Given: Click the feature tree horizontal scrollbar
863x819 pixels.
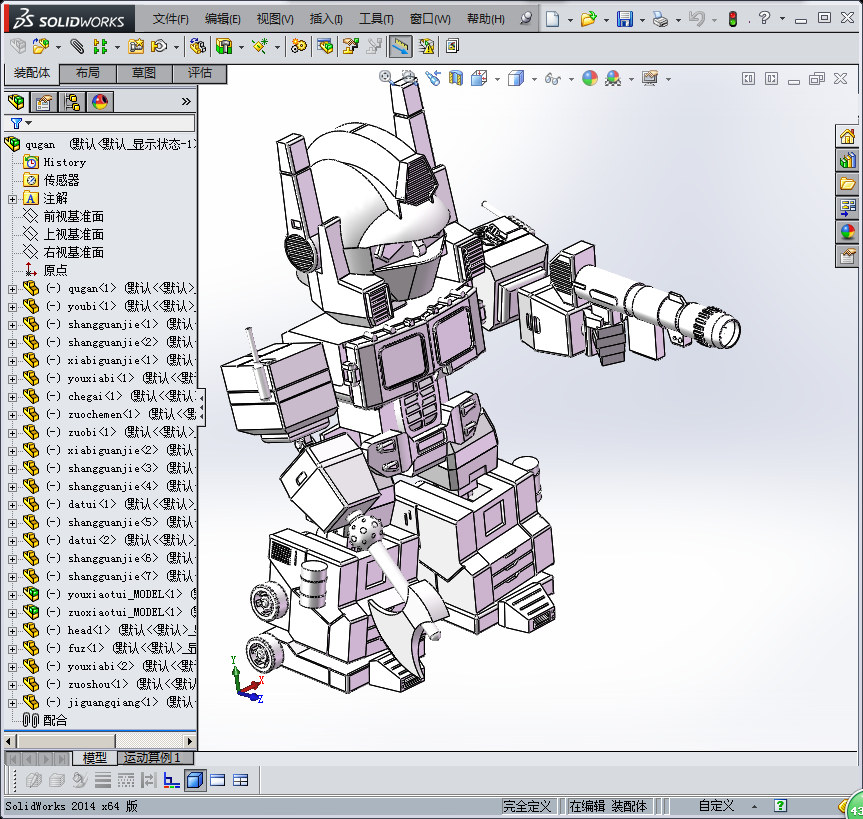Looking at the screenshot, I should [100, 741].
